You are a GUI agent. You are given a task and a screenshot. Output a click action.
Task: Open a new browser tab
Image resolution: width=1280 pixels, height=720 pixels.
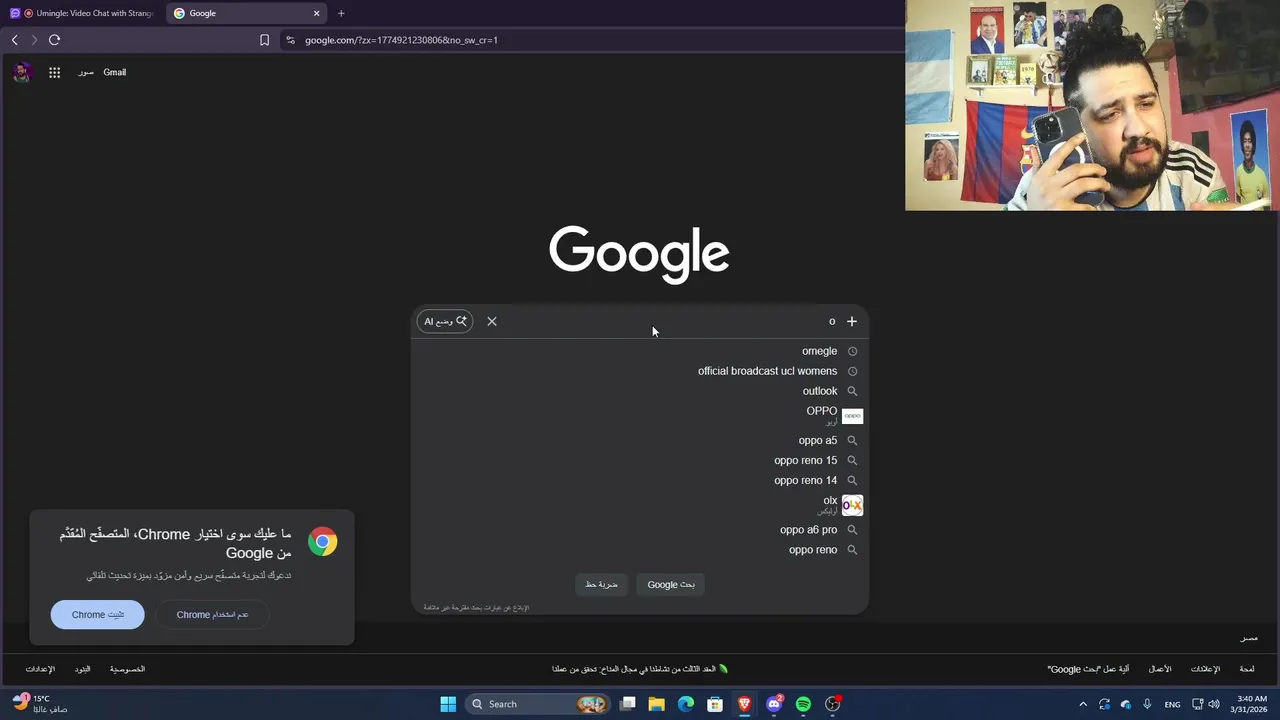[x=341, y=13]
